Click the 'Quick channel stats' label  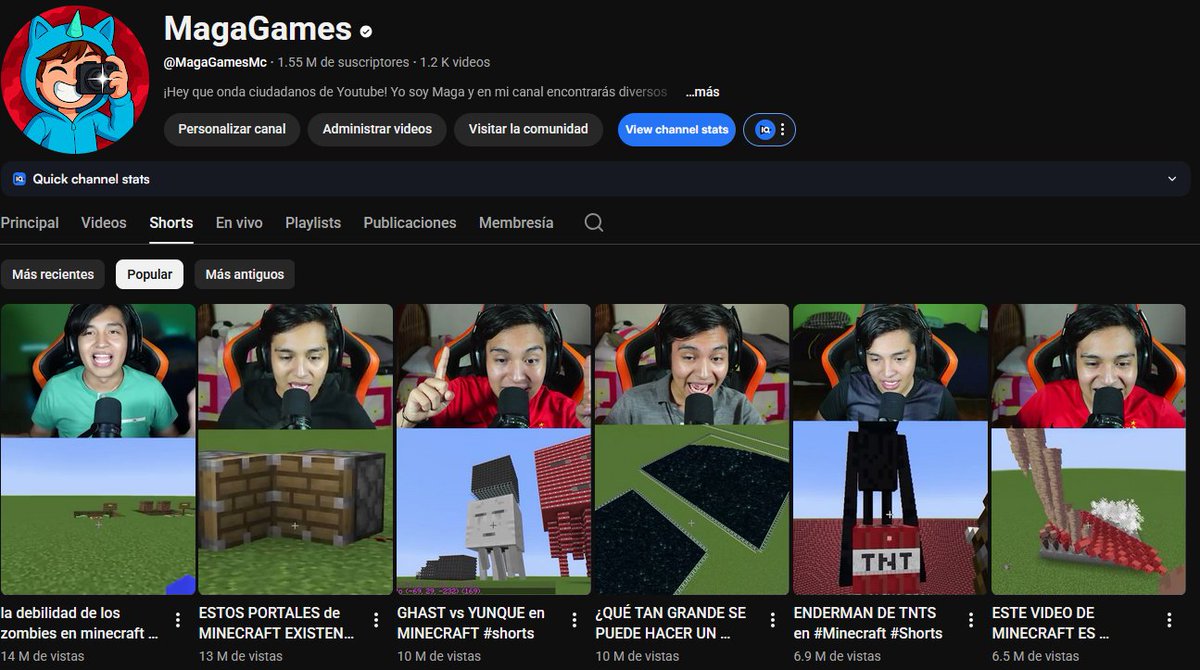coord(91,179)
